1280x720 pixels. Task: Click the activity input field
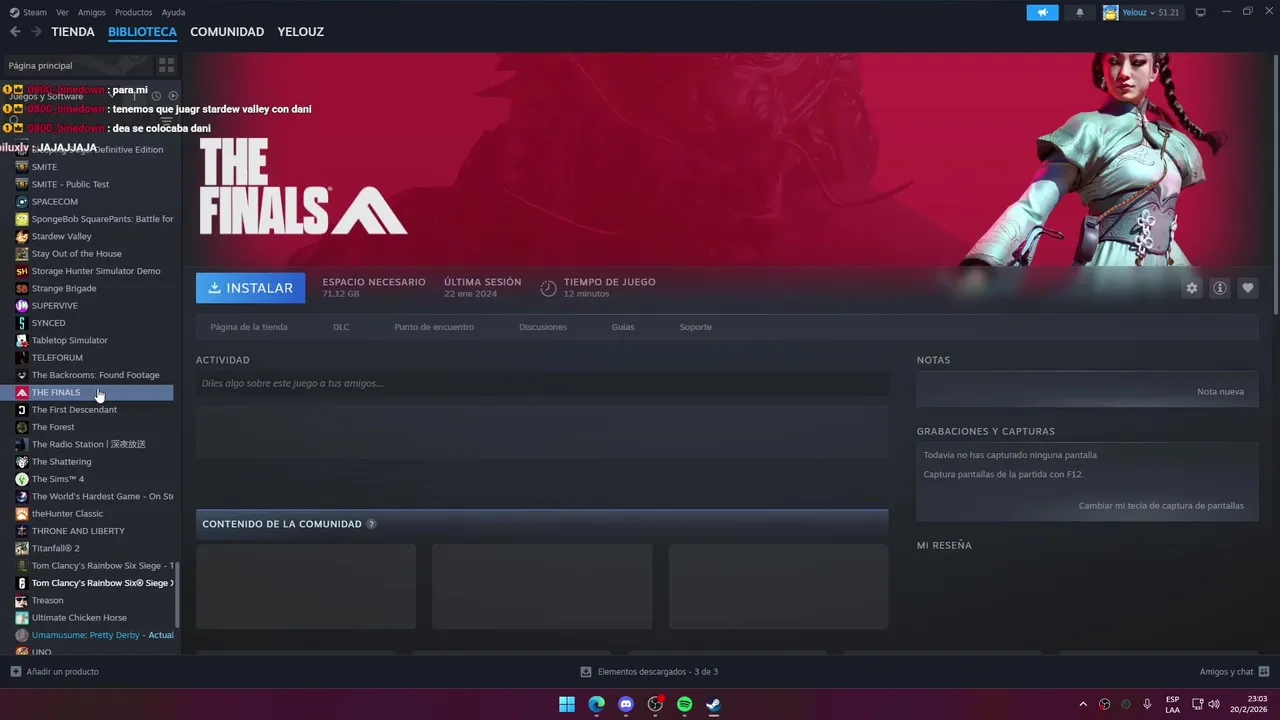(x=542, y=383)
